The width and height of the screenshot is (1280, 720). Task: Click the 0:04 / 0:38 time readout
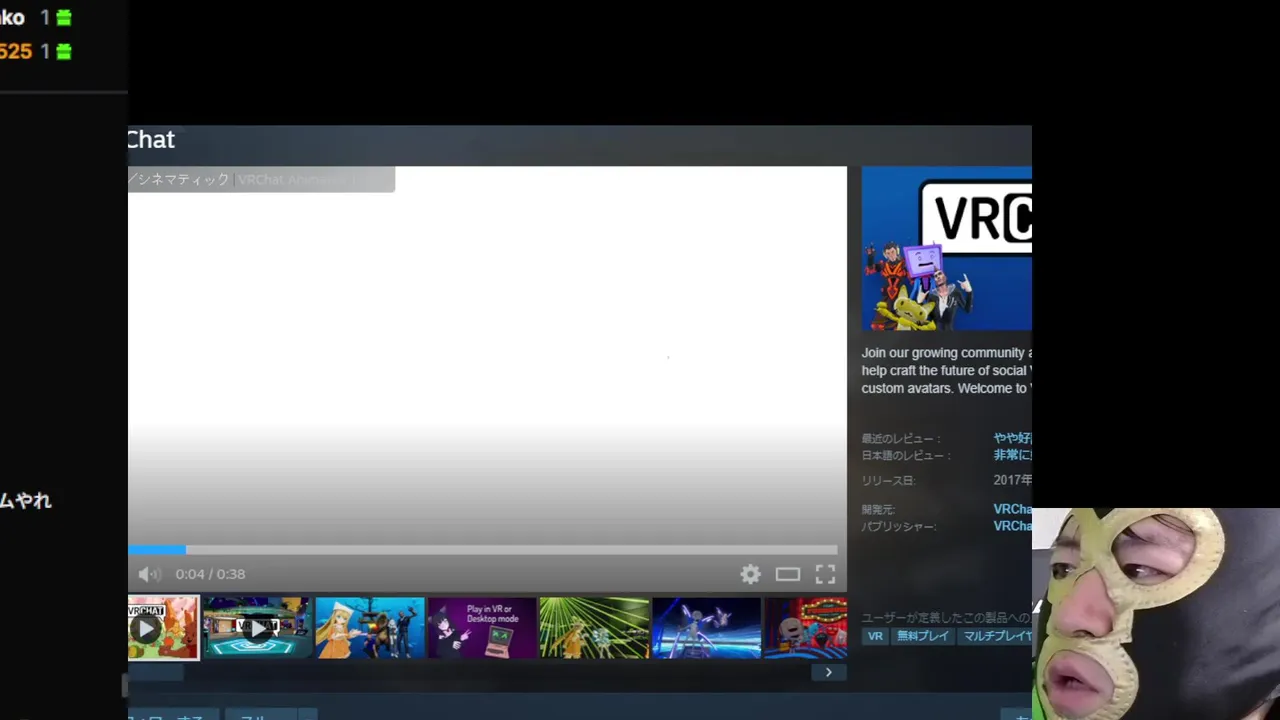[x=210, y=574]
